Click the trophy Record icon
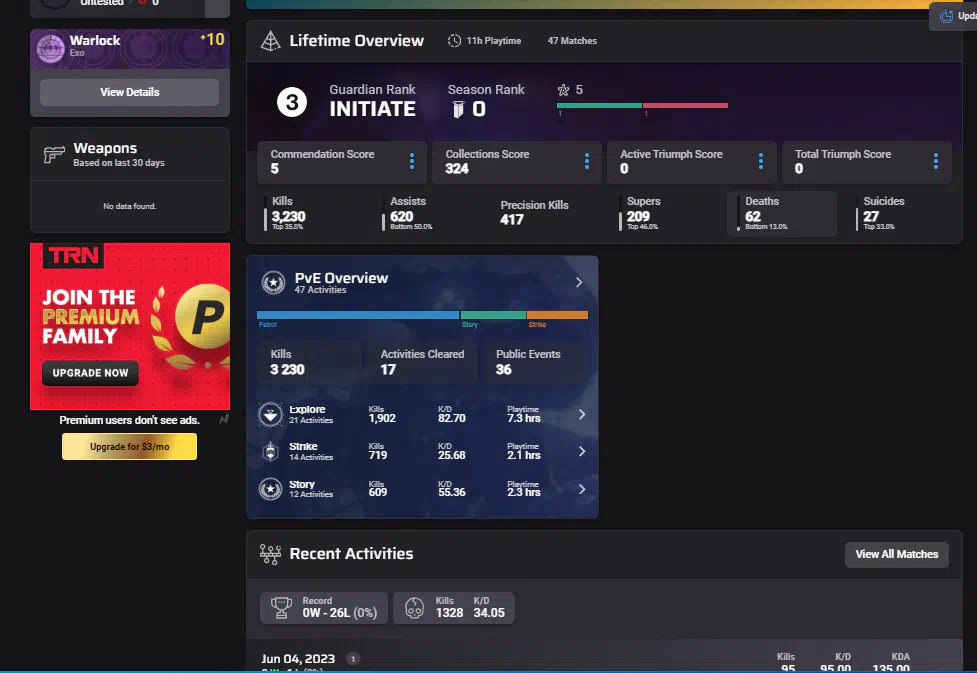 (x=283, y=607)
